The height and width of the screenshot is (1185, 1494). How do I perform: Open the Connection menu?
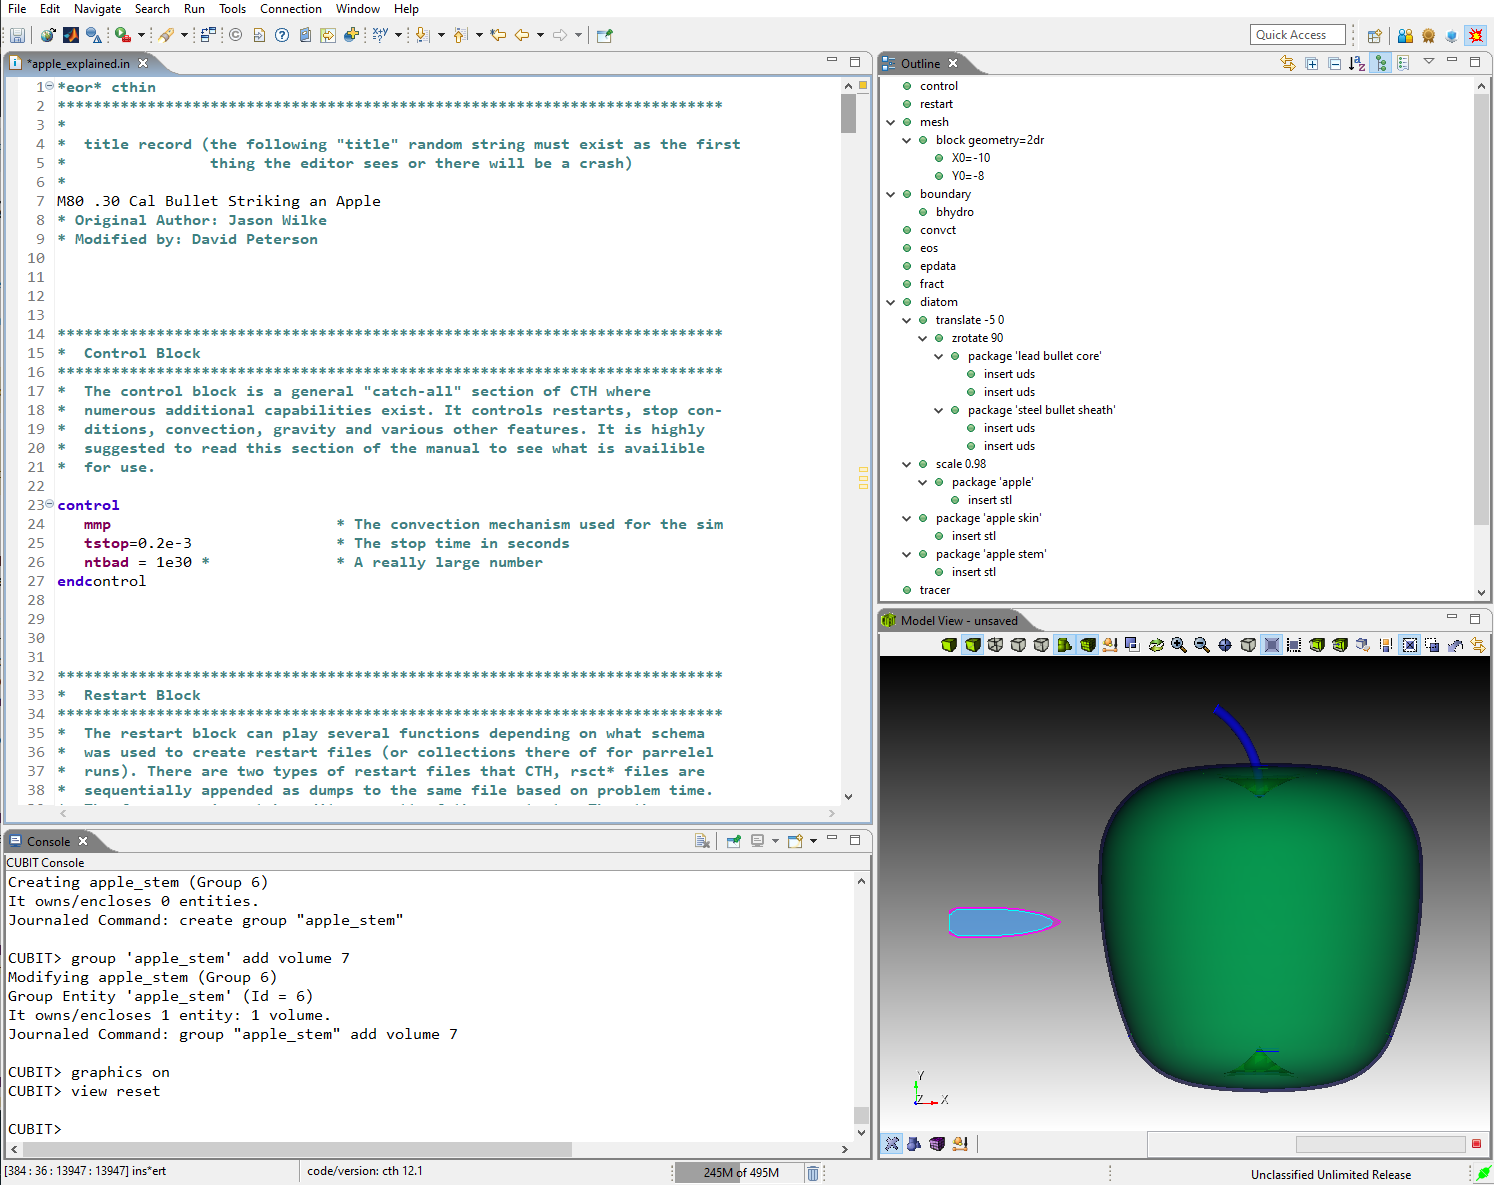point(291,9)
